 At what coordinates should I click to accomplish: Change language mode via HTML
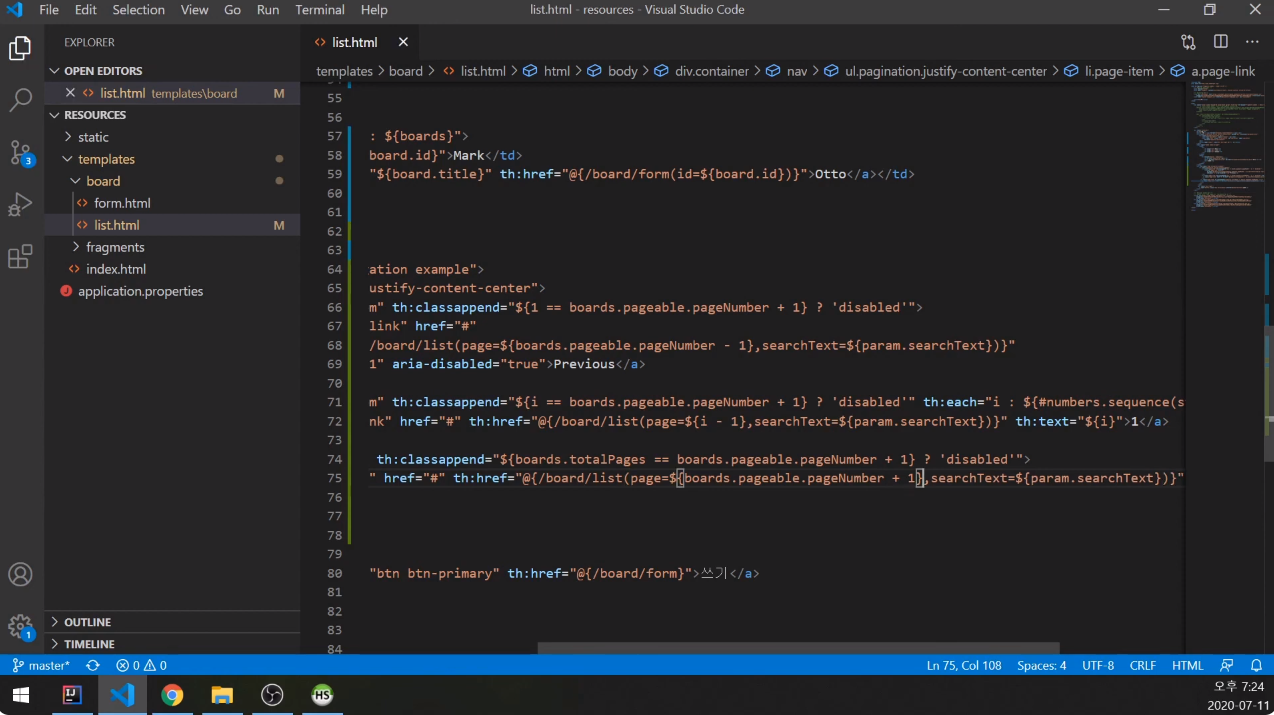tap(1188, 665)
